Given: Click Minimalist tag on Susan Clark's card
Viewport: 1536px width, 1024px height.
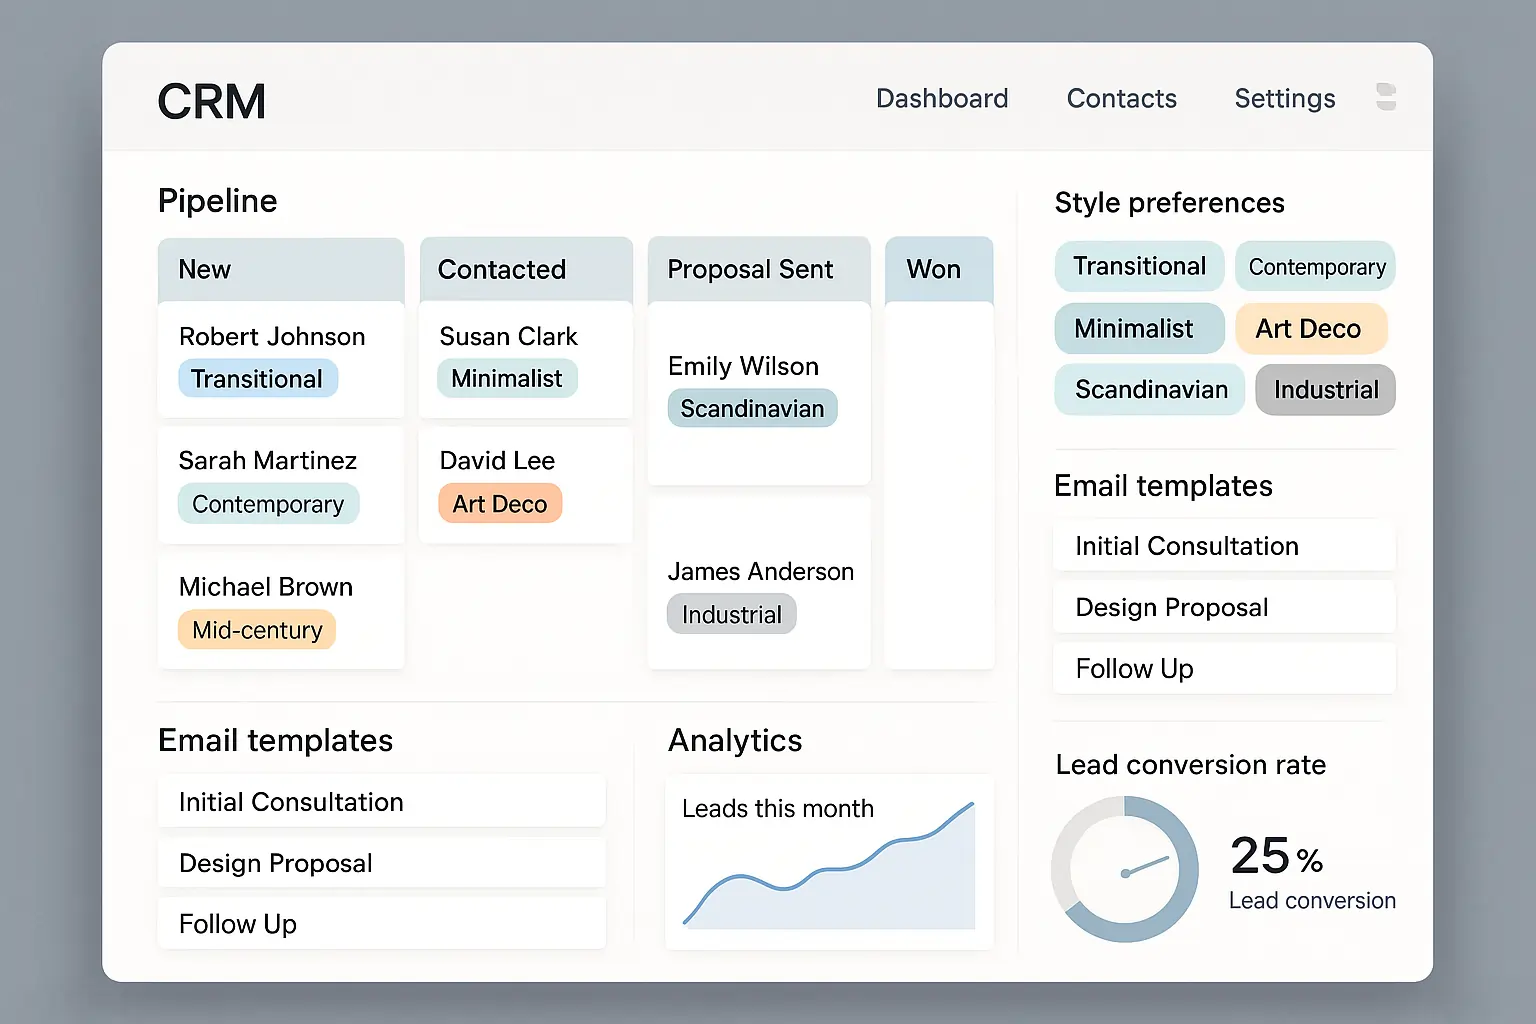Looking at the screenshot, I should 507,379.
